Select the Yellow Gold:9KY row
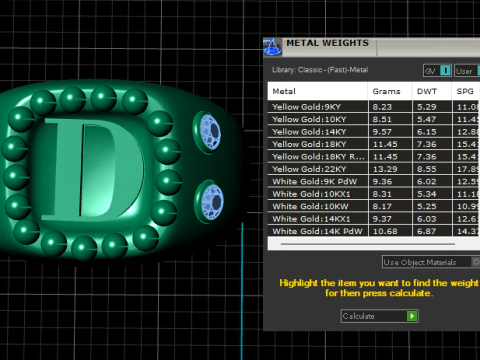 click(x=374, y=107)
